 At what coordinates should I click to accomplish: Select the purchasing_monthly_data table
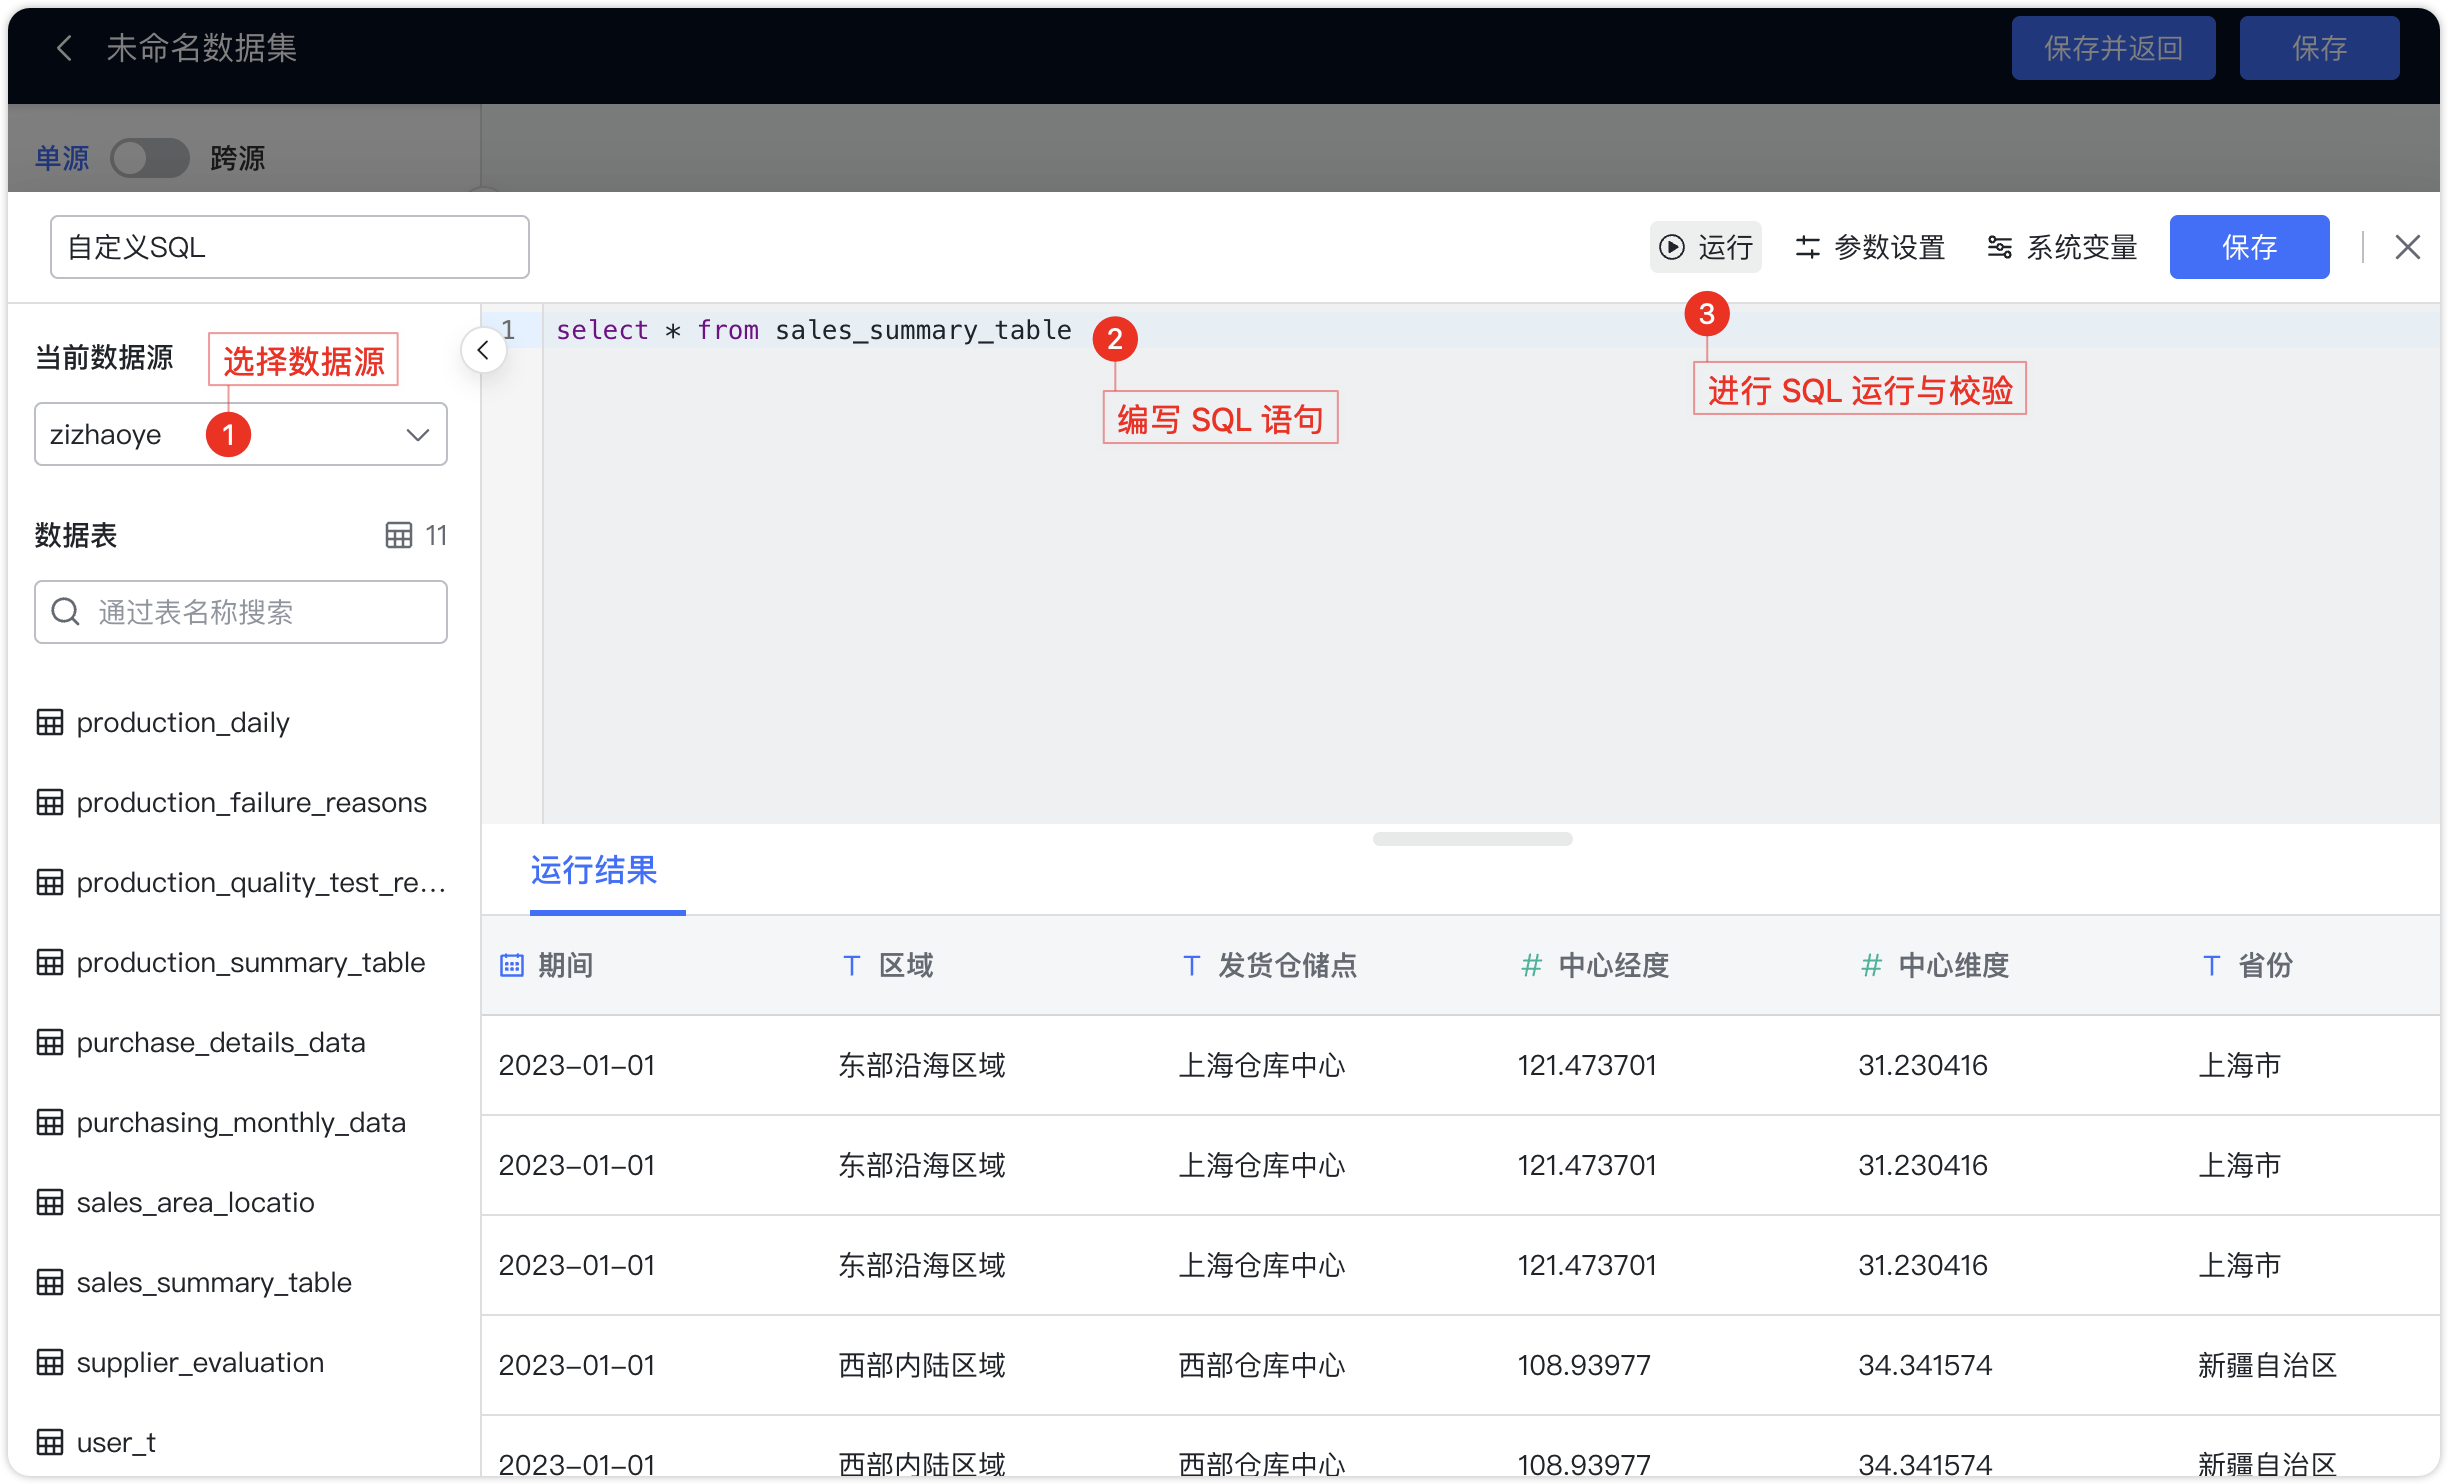241,1122
